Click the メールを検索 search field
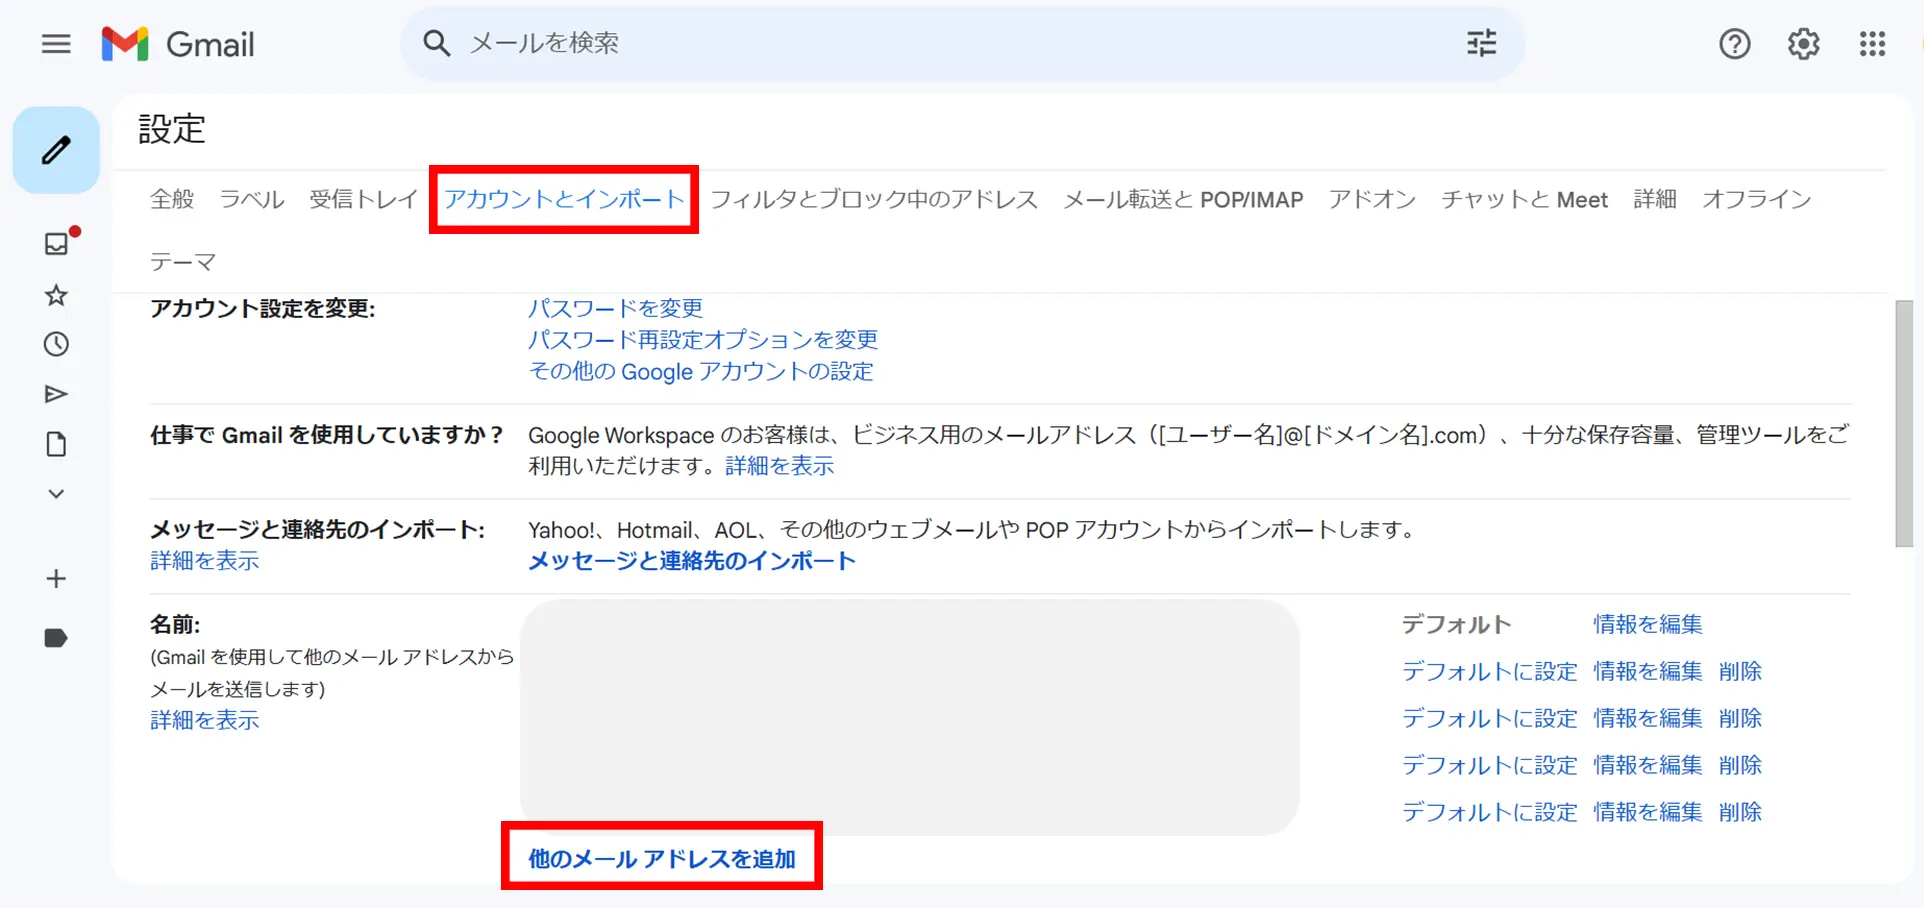This screenshot has width=1924, height=908. tap(960, 43)
